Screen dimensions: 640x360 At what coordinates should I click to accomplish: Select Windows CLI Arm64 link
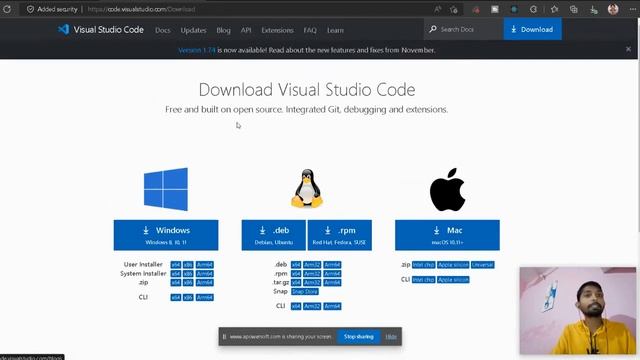point(204,297)
